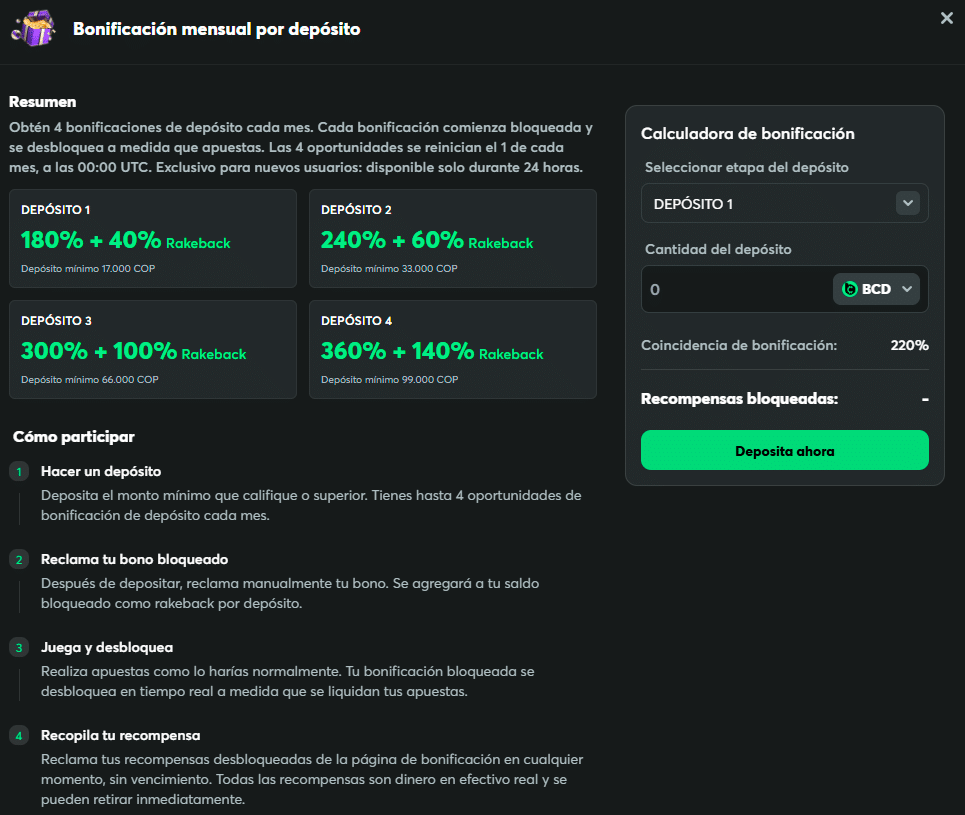Click the purple gift box icon
The height and width of the screenshot is (815, 965).
coord(34,28)
